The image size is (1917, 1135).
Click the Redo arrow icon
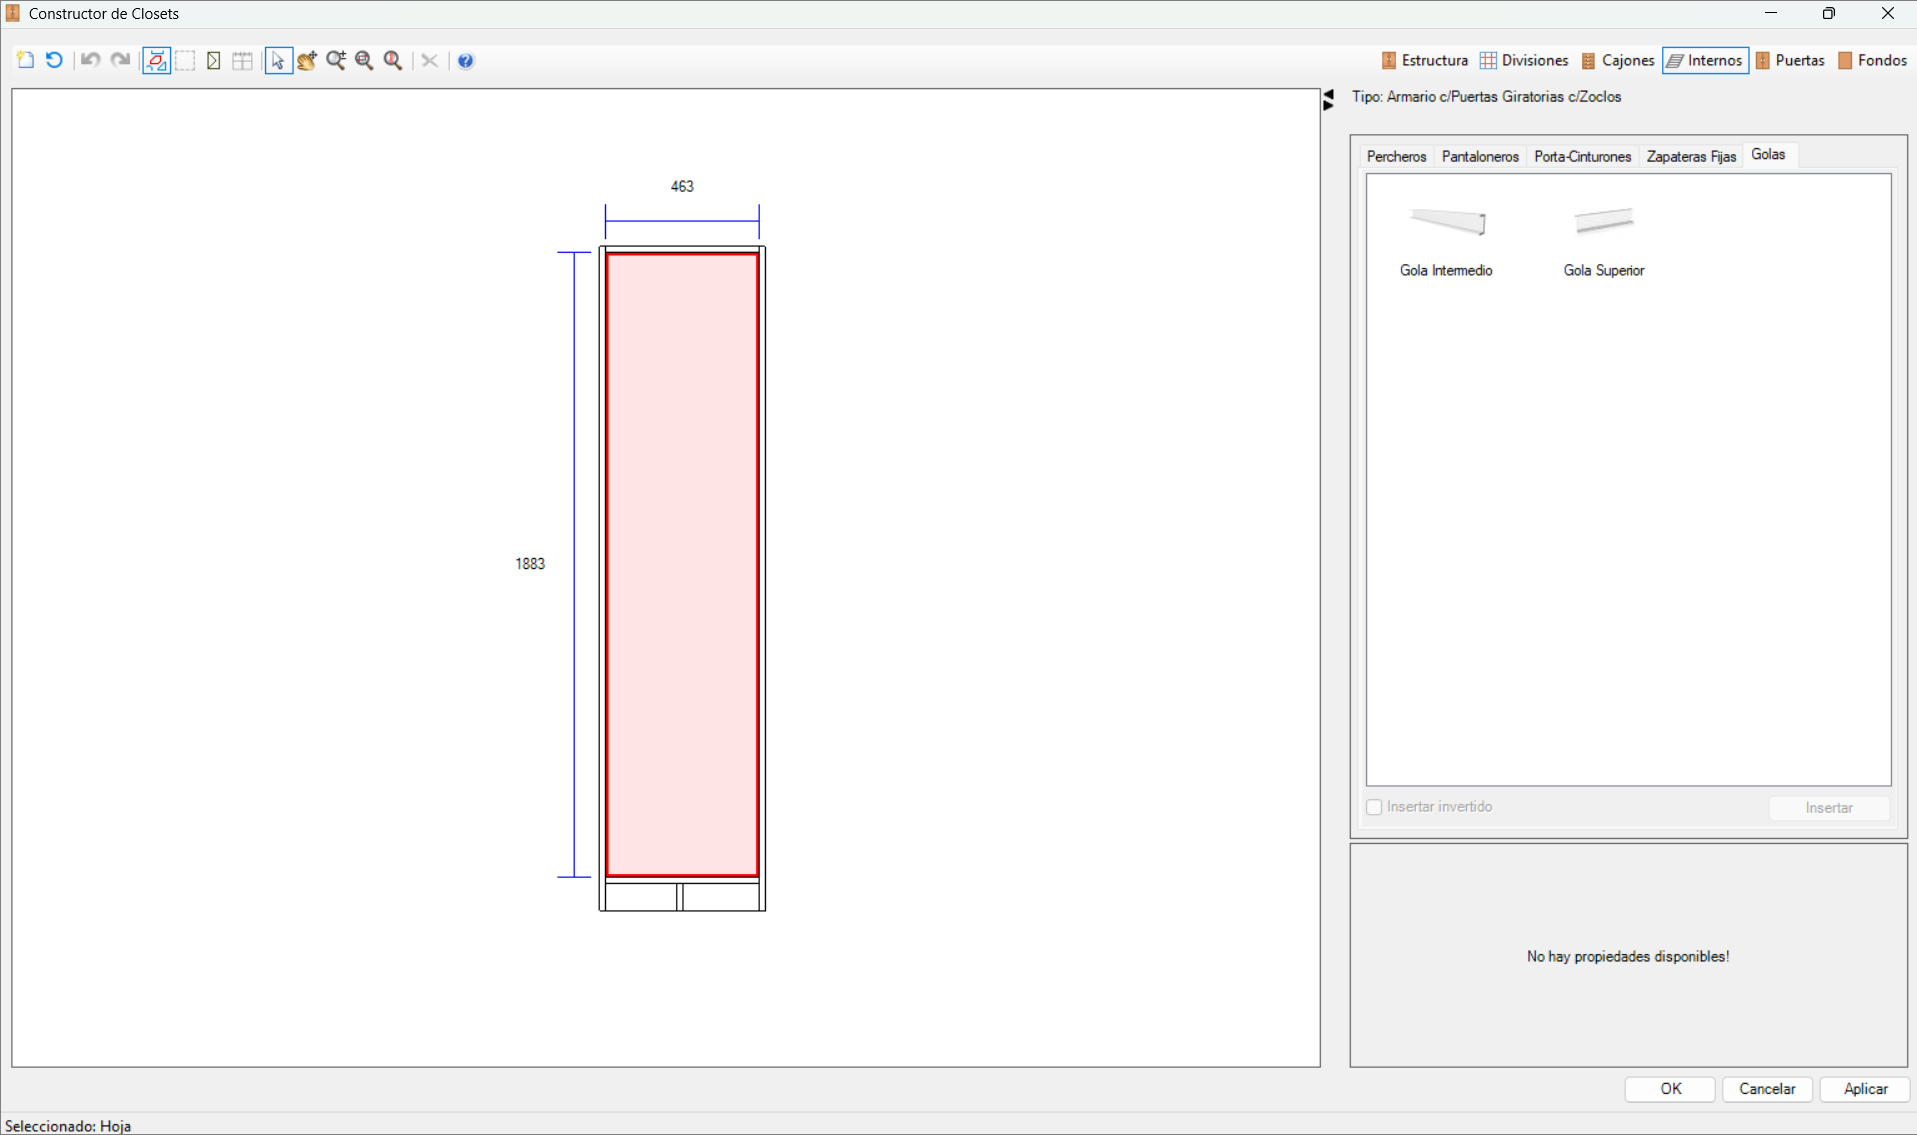[120, 61]
